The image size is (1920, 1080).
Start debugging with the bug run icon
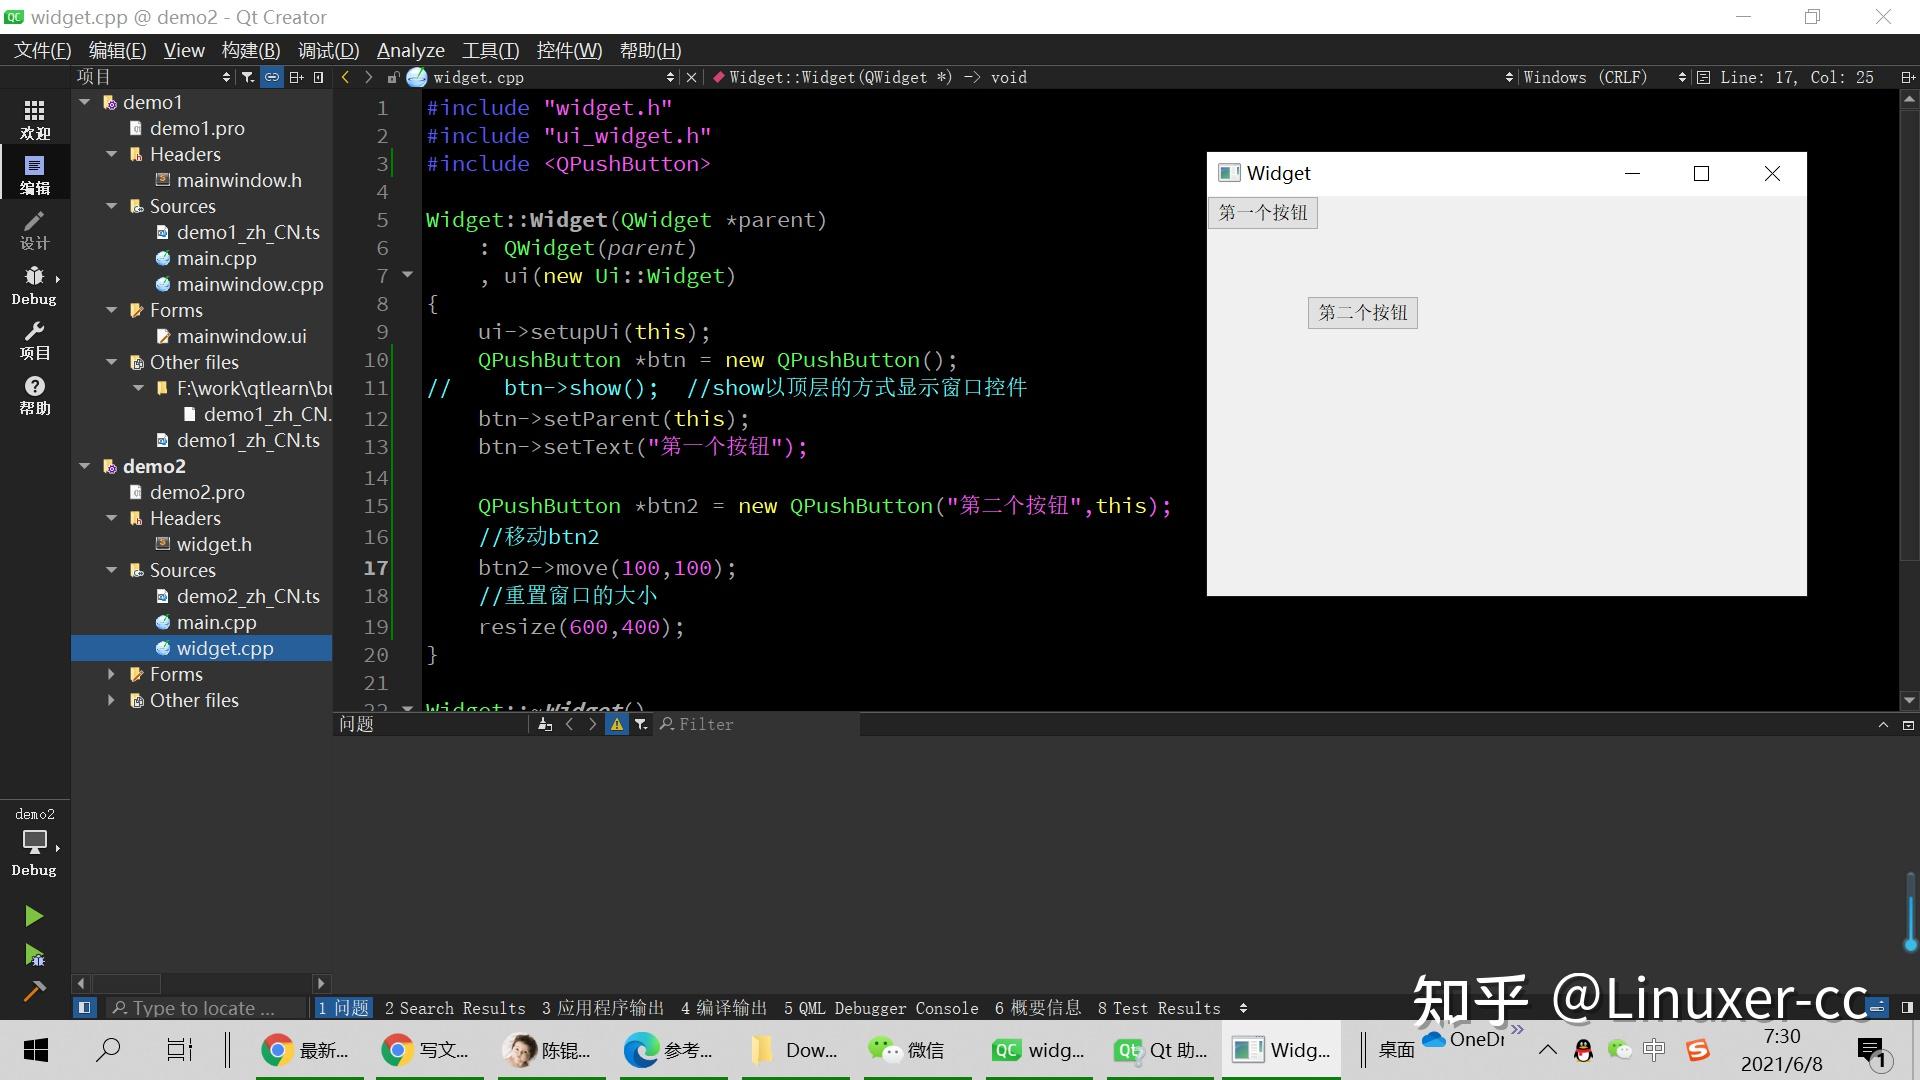tap(33, 955)
